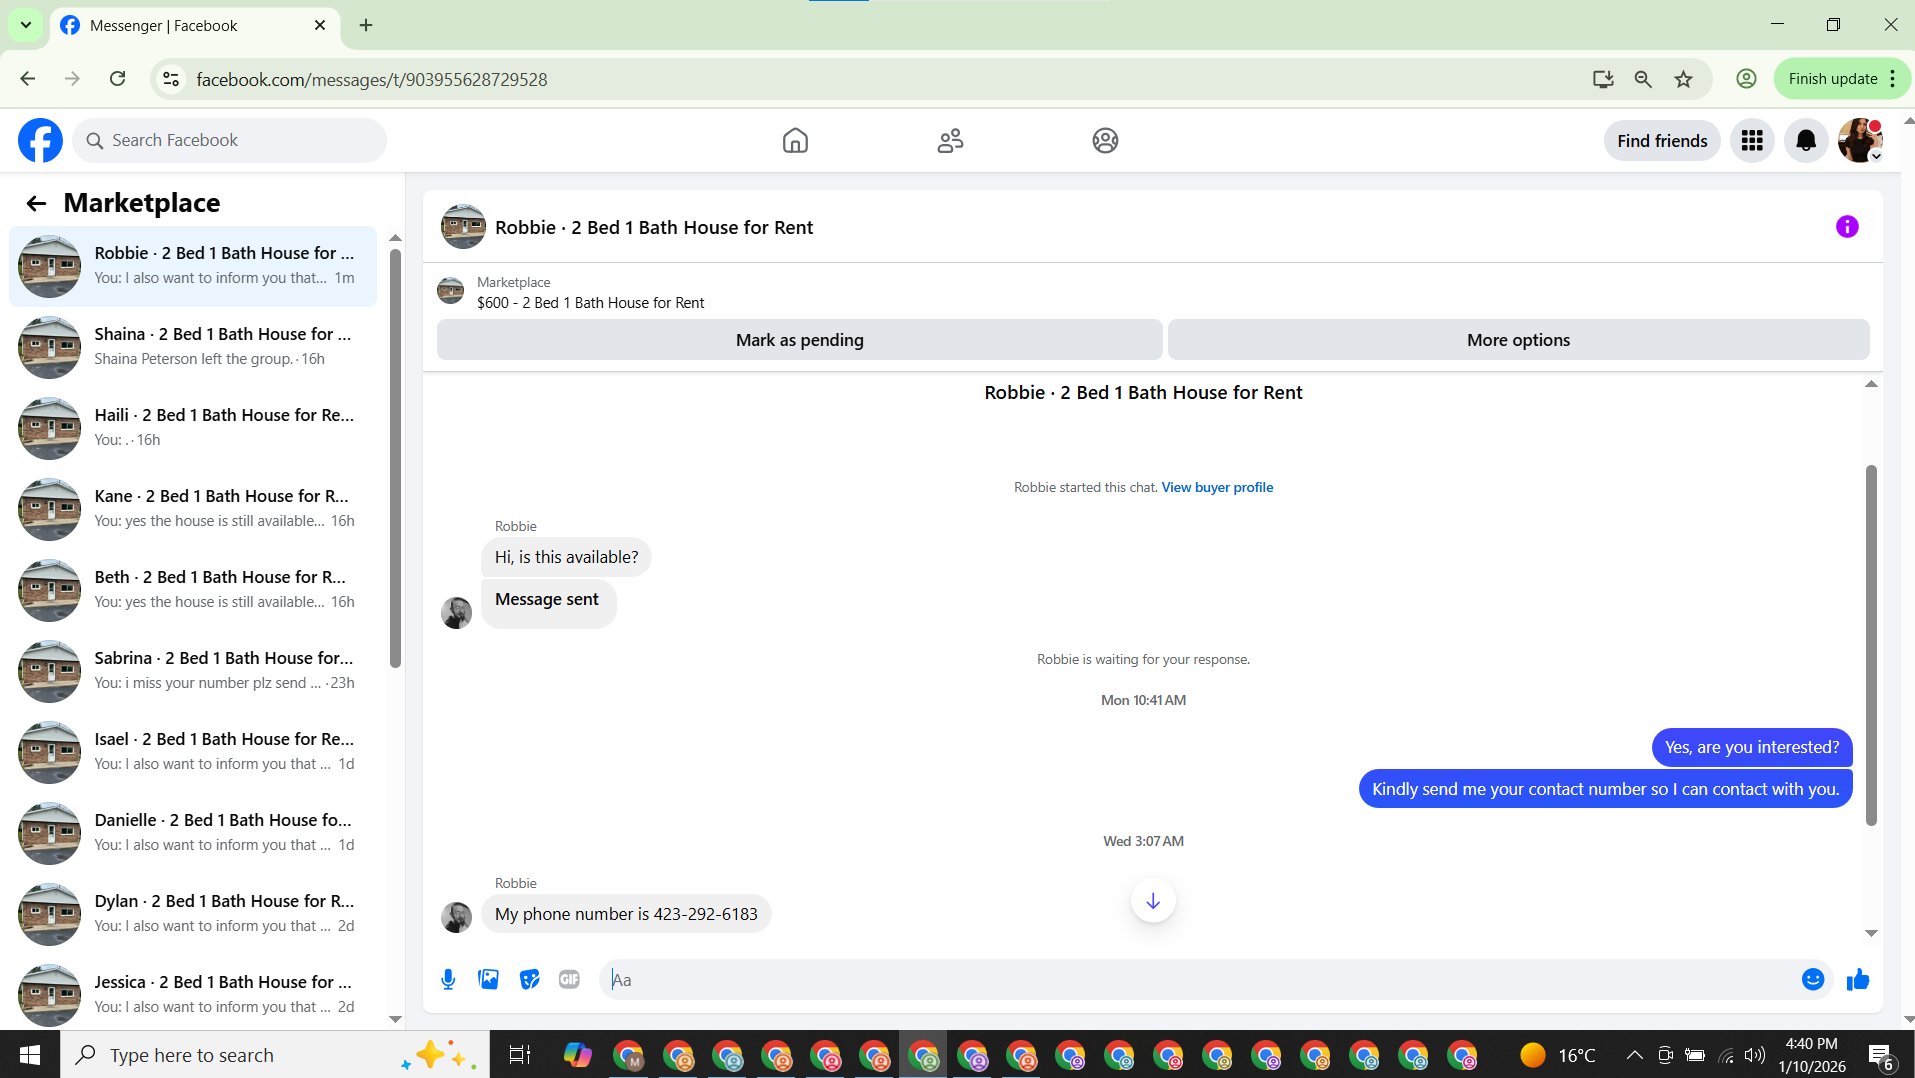Screen dimensions: 1915x1078
Task: Open the Robbie conversation in chat list
Action: [x=193, y=266]
